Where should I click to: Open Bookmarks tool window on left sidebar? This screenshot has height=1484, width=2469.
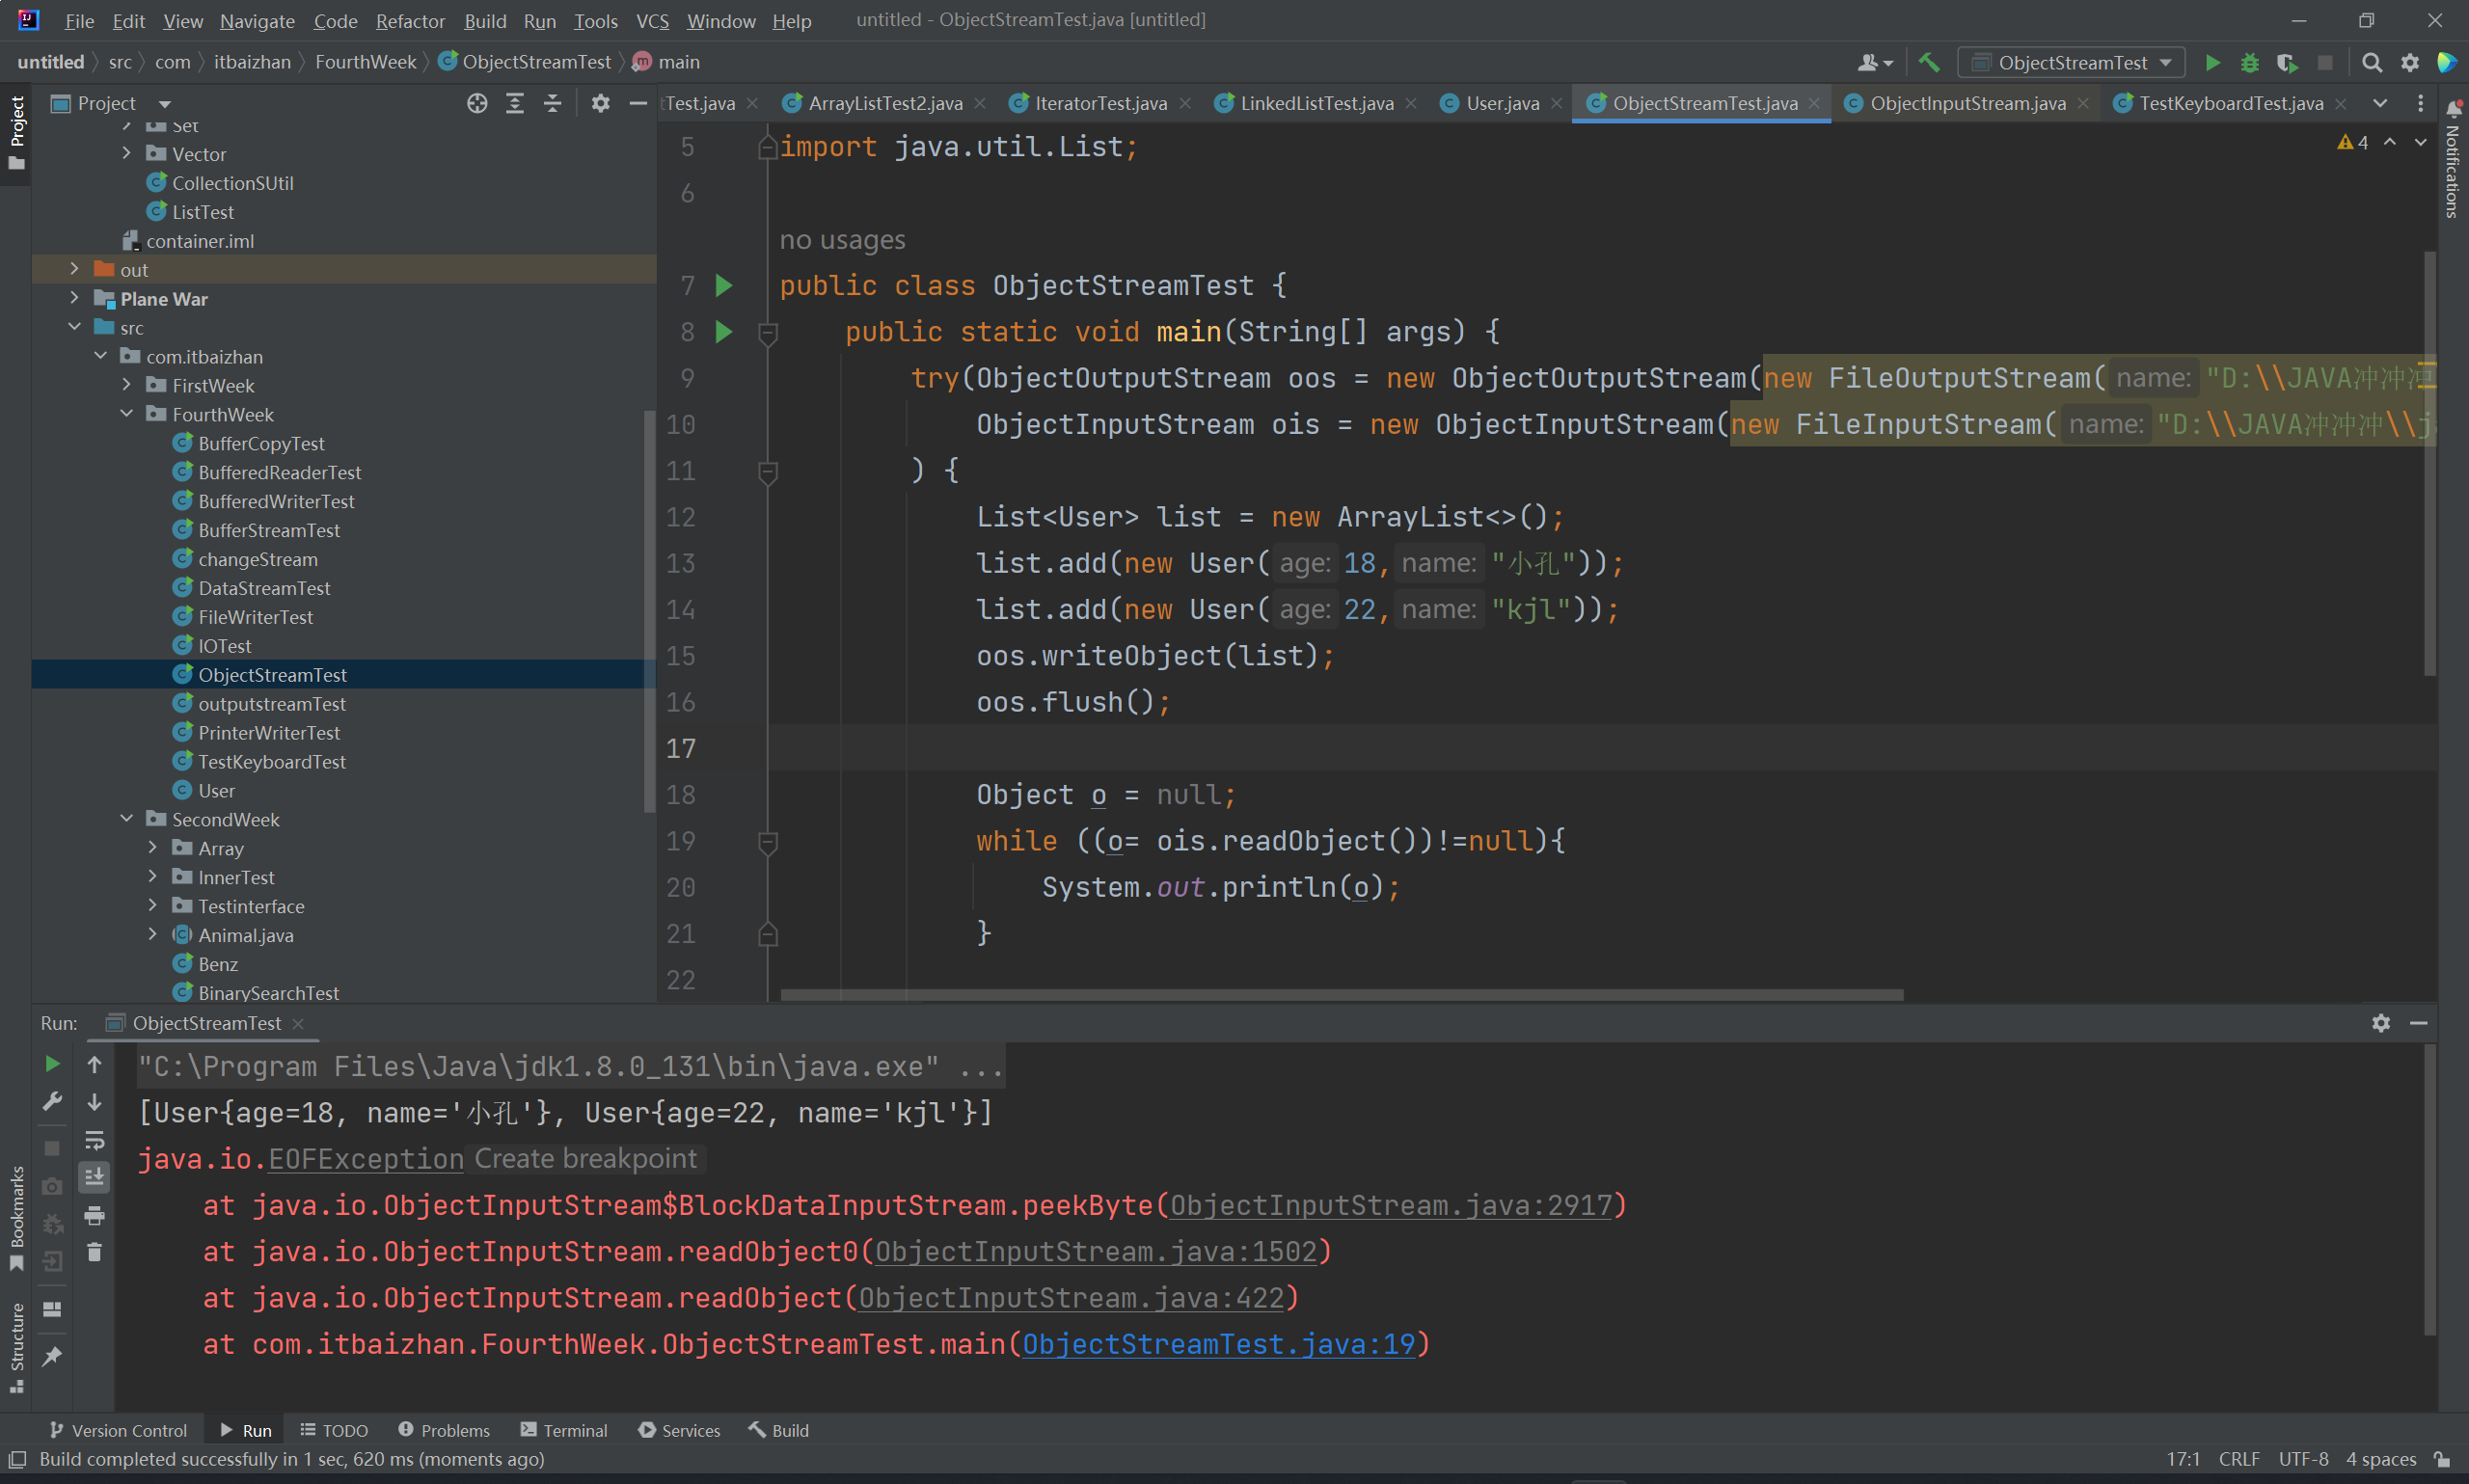click(x=16, y=1217)
